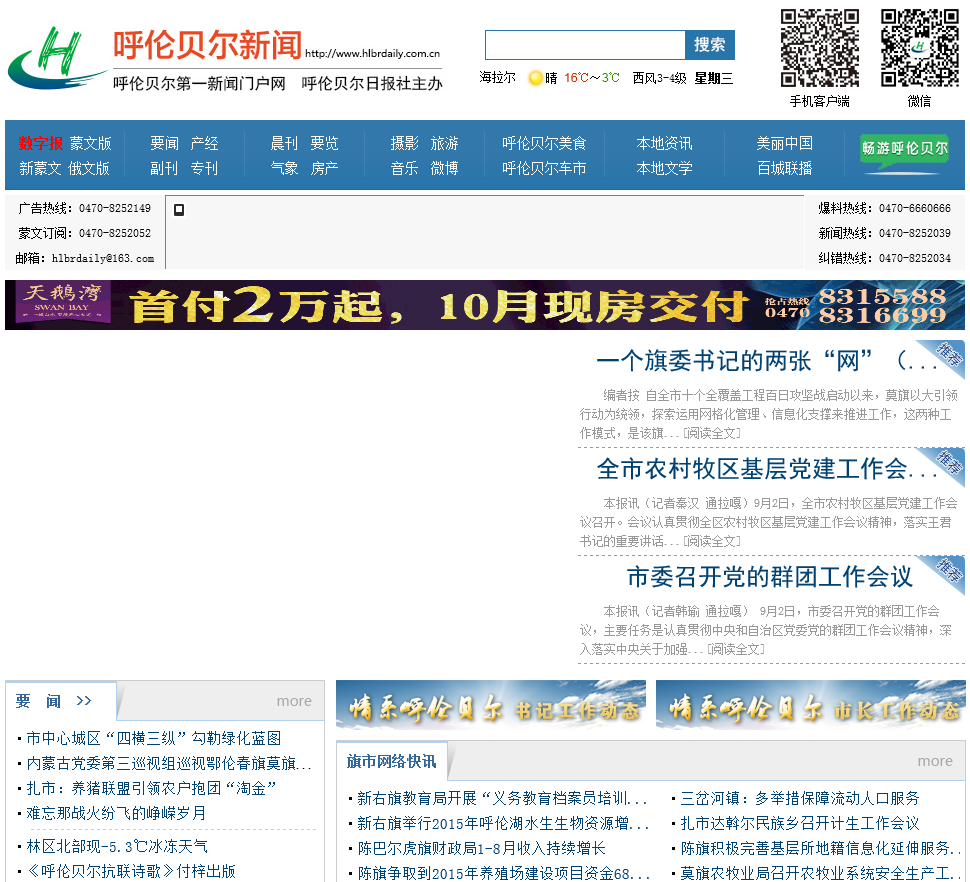Open the 副刊 navigation link
Image resolution: width=970 pixels, height=882 pixels.
[164, 168]
